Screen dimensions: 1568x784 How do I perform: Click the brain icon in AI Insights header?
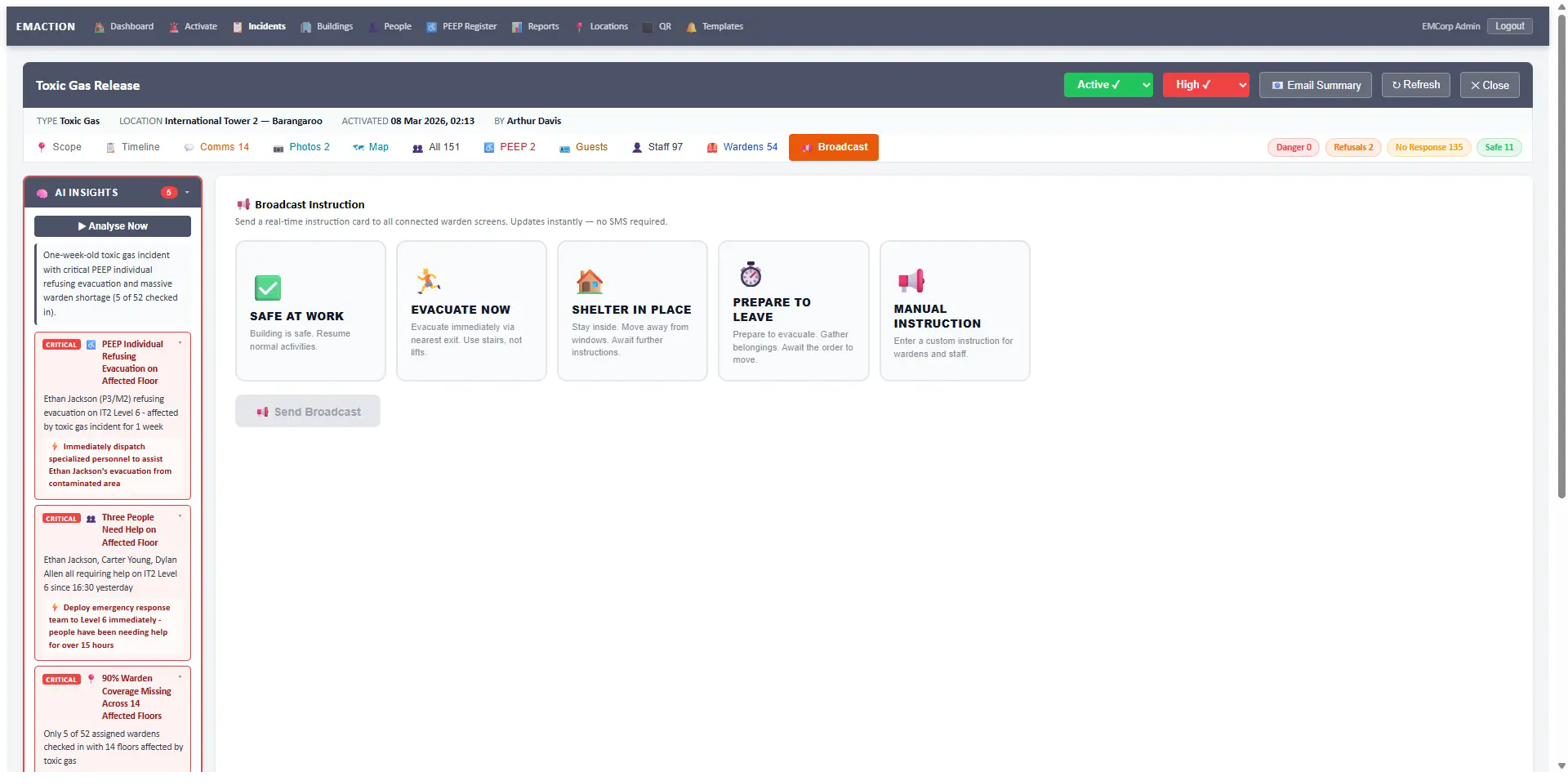pos(42,192)
